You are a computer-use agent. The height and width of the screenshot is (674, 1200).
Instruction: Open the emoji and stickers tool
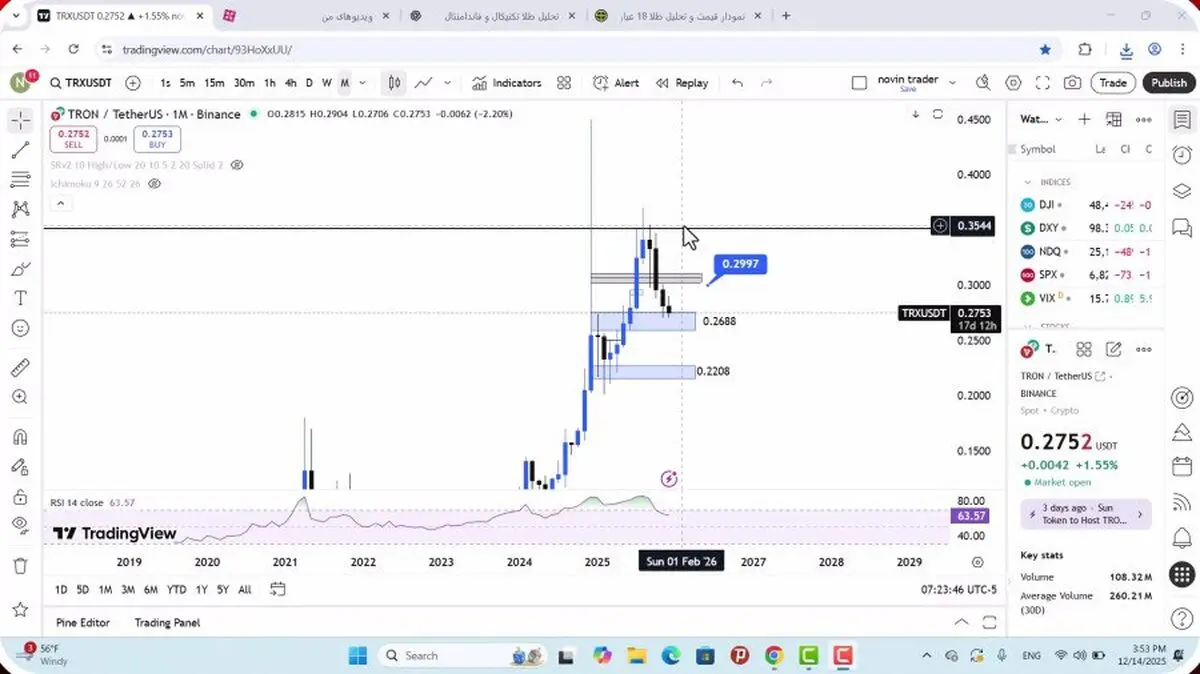[x=20, y=328]
